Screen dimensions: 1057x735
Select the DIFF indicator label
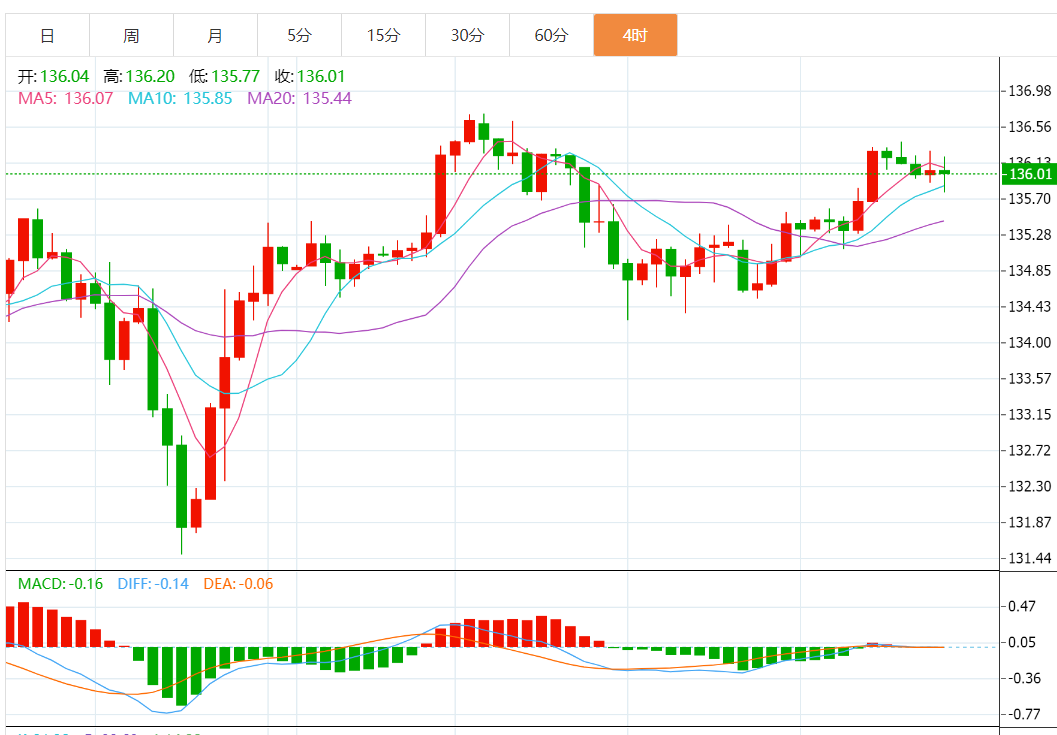(153, 584)
